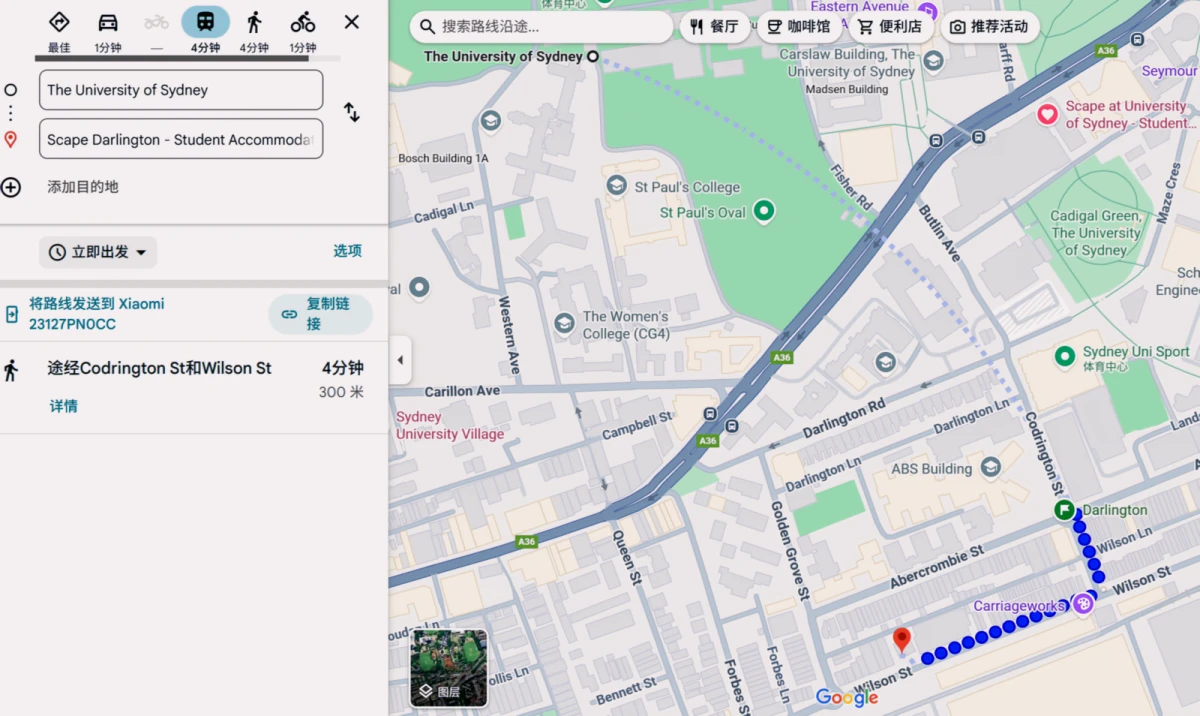The width and height of the screenshot is (1200, 716).
Task: Click the add destination plus icon
Action: [x=11, y=187]
